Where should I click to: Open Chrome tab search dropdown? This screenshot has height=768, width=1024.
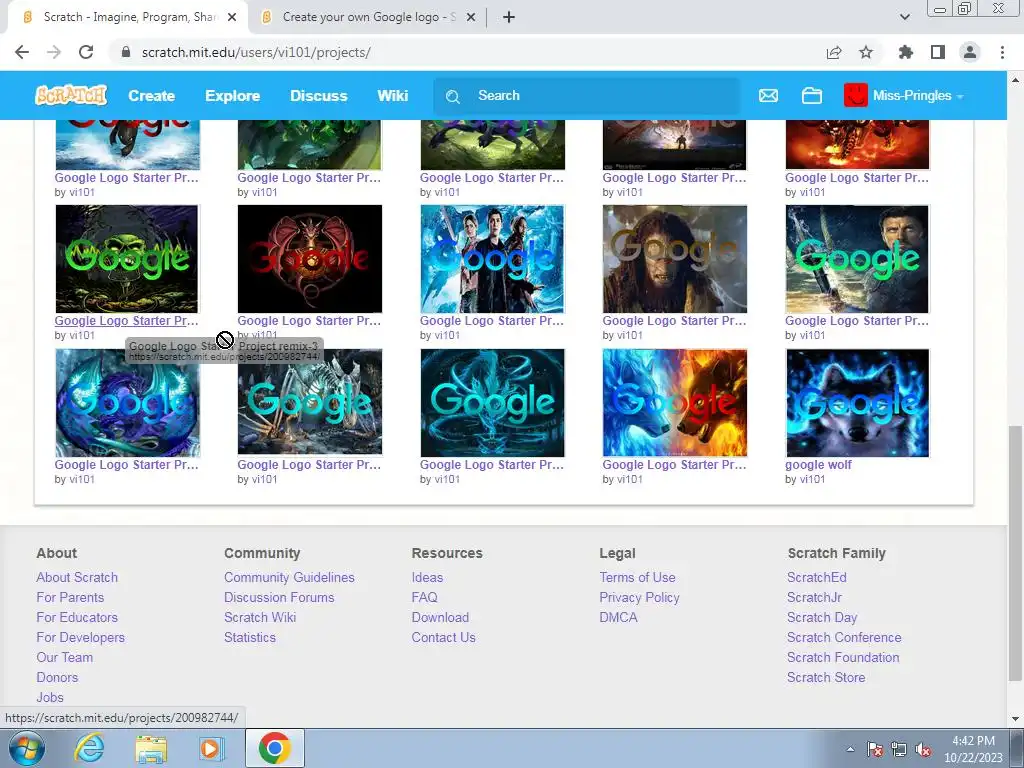904,17
